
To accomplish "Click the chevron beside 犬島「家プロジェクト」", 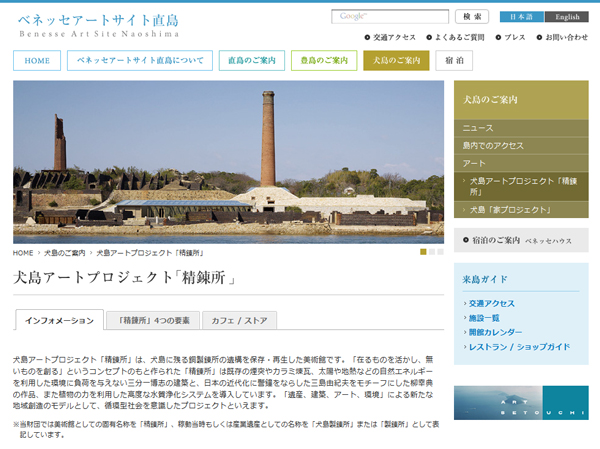I will tap(464, 210).
